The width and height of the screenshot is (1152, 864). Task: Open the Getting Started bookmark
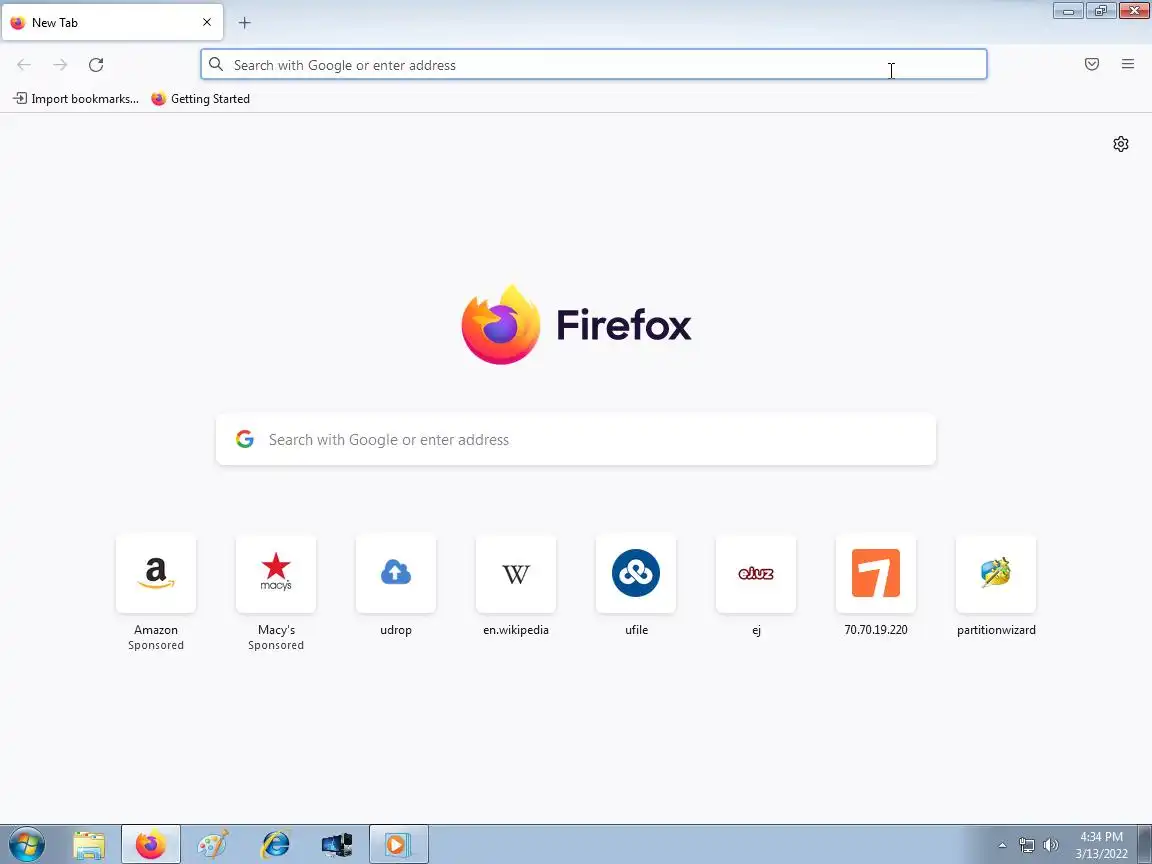click(x=201, y=98)
